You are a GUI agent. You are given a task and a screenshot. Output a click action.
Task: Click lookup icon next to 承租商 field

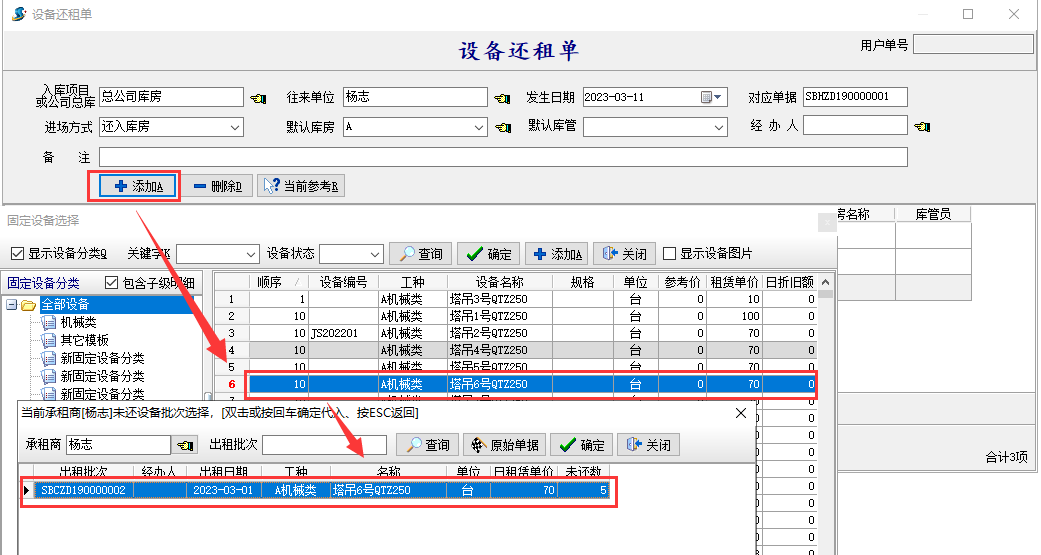(186, 445)
